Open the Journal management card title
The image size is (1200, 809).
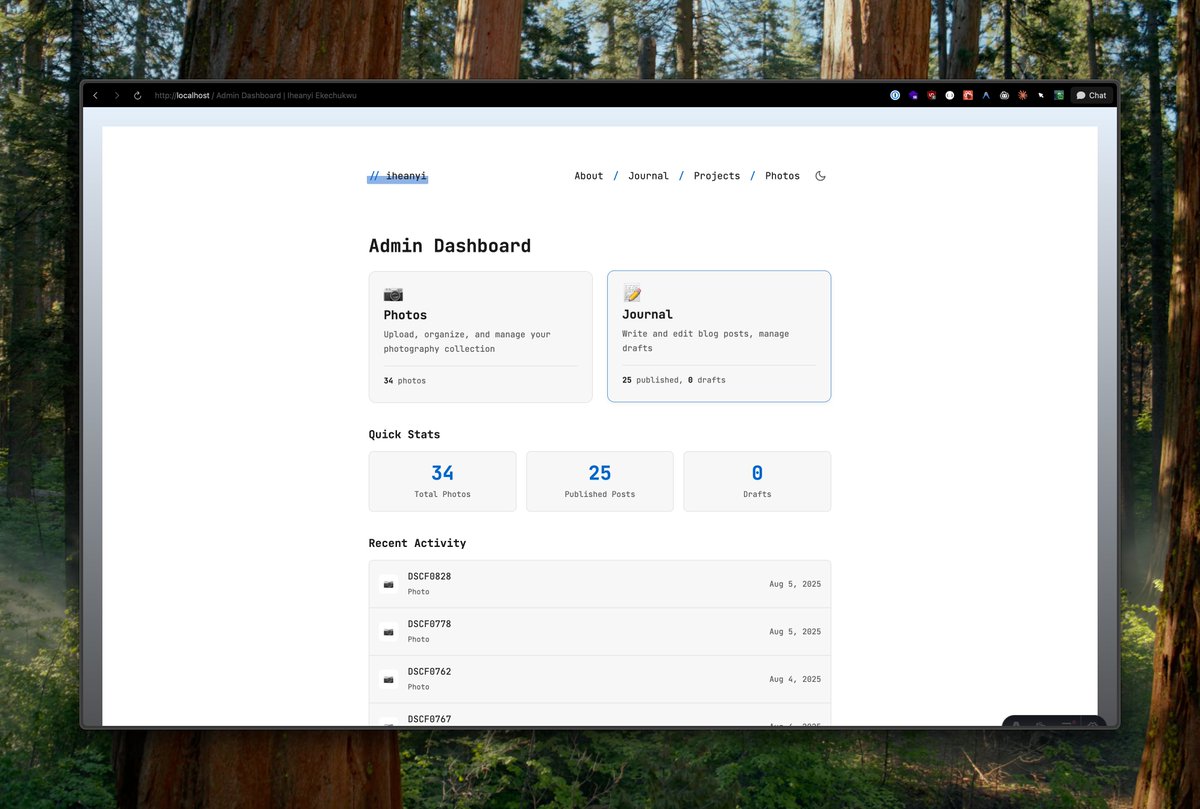(647, 314)
